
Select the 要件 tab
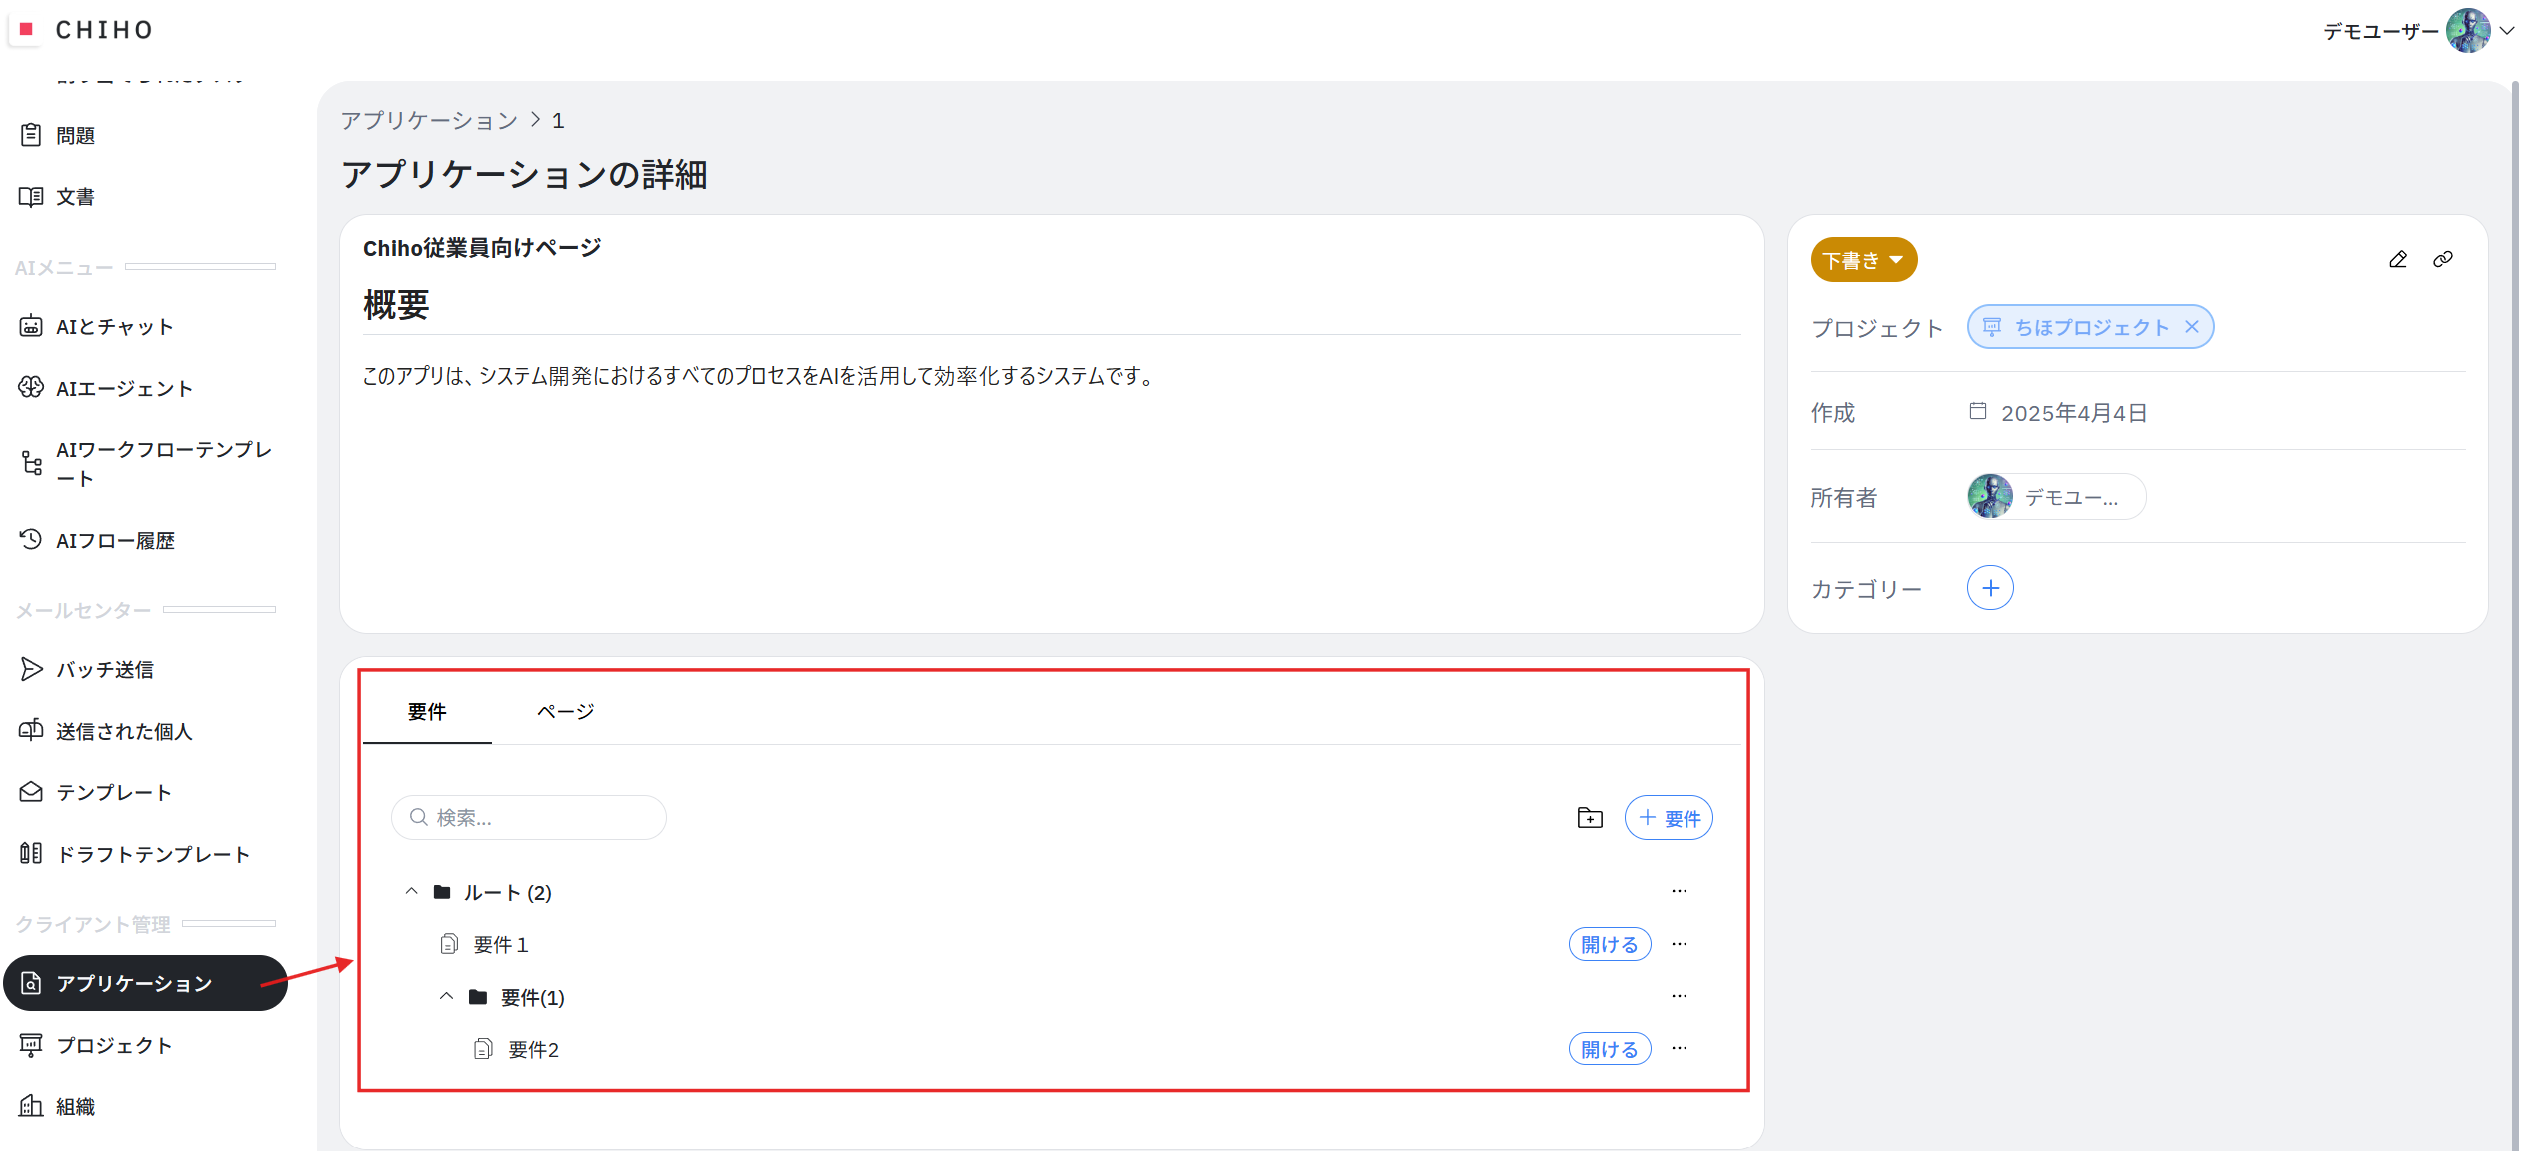click(427, 711)
